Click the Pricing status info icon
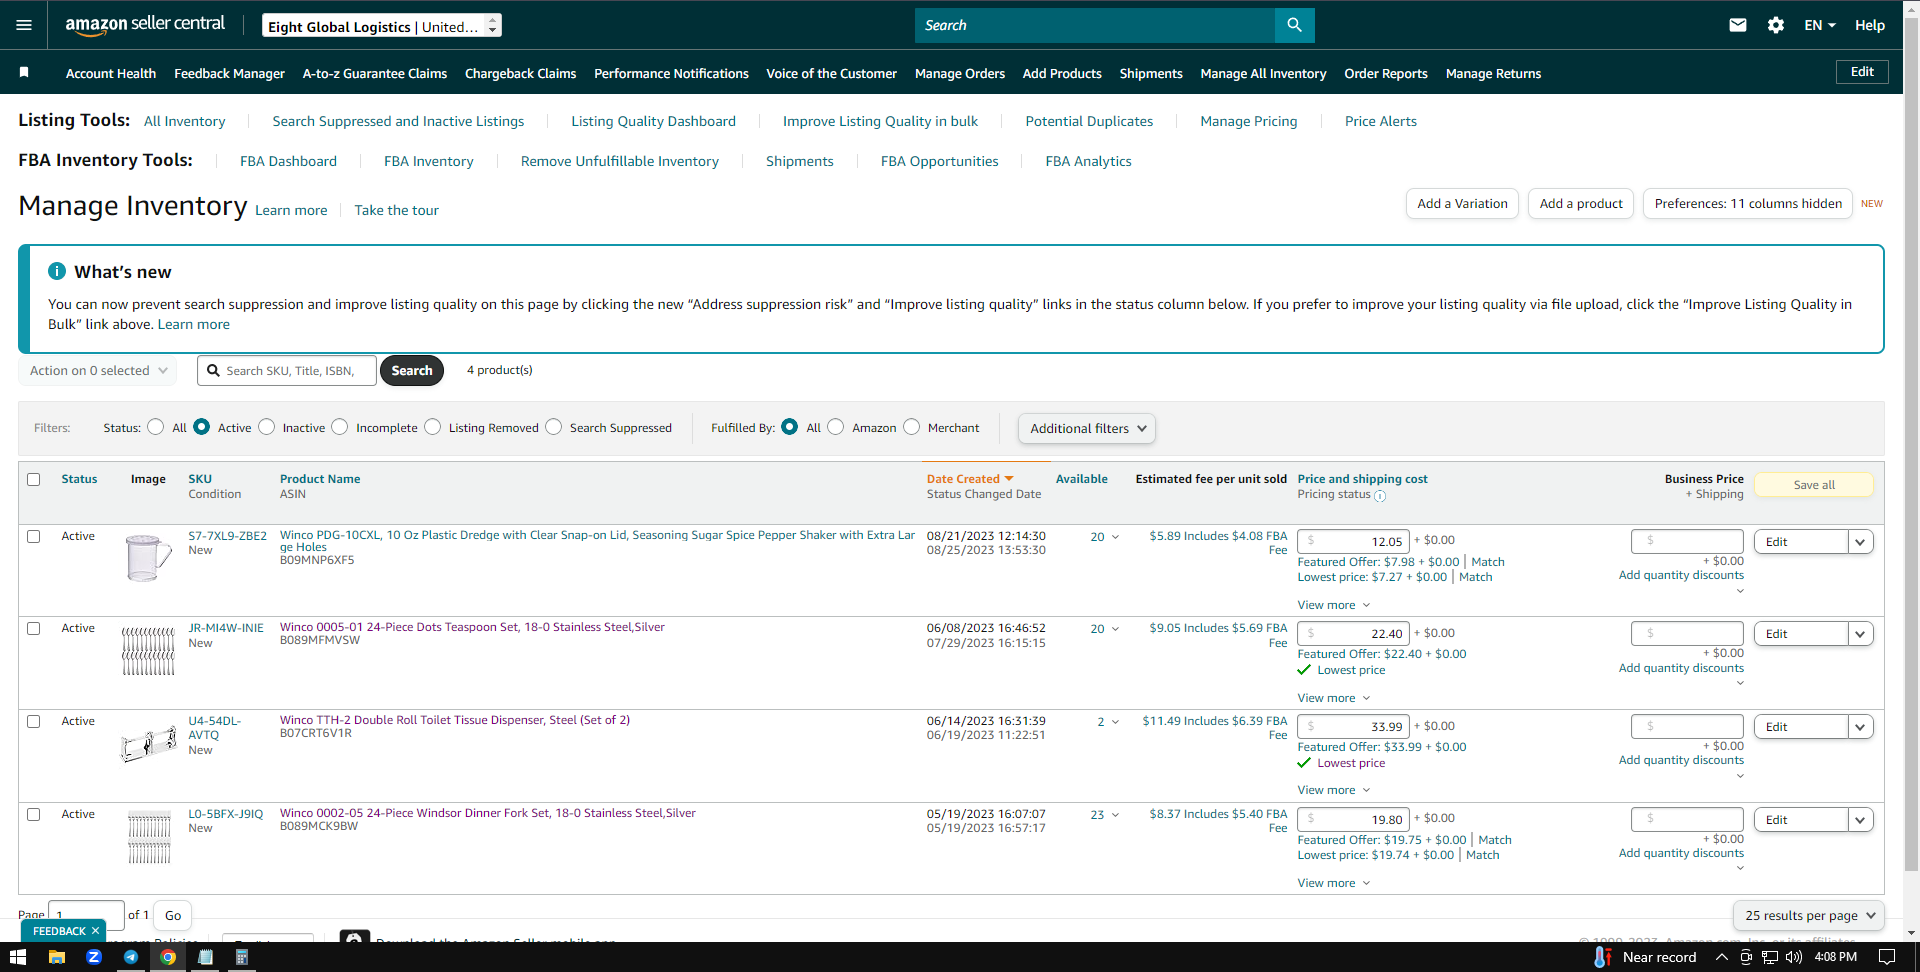The image size is (1920, 972). pyautogui.click(x=1380, y=495)
